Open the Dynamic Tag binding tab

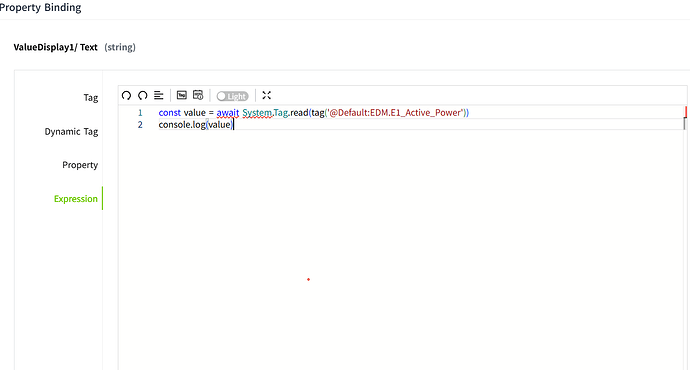click(71, 132)
